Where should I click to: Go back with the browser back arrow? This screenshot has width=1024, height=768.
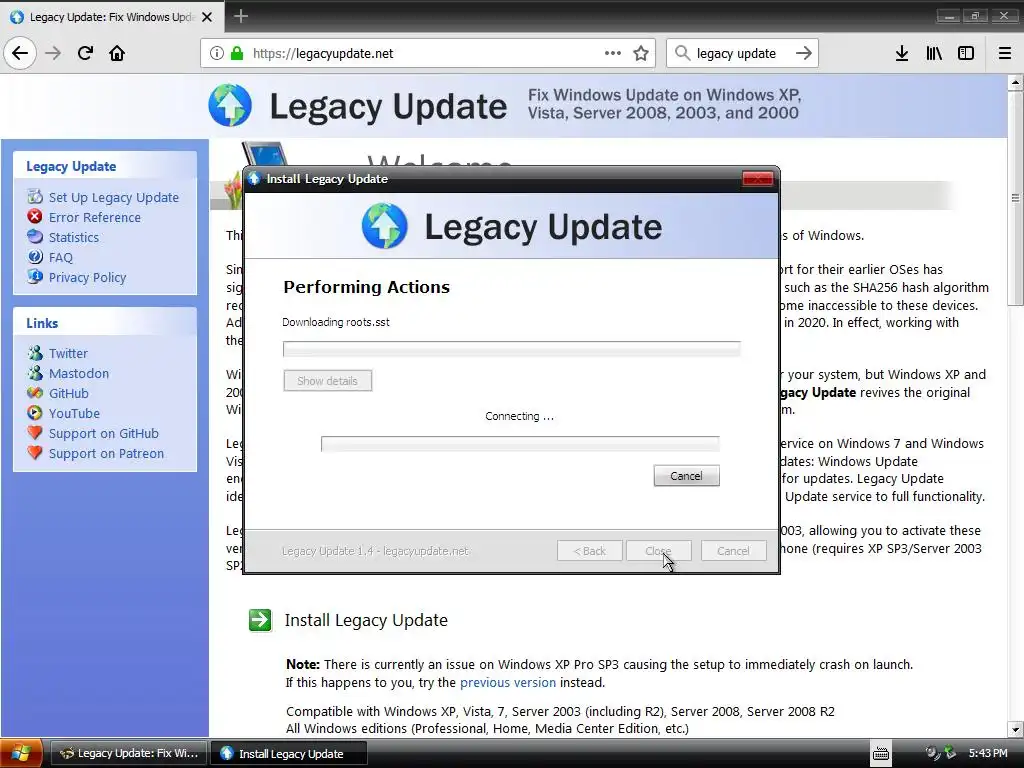click(20, 53)
